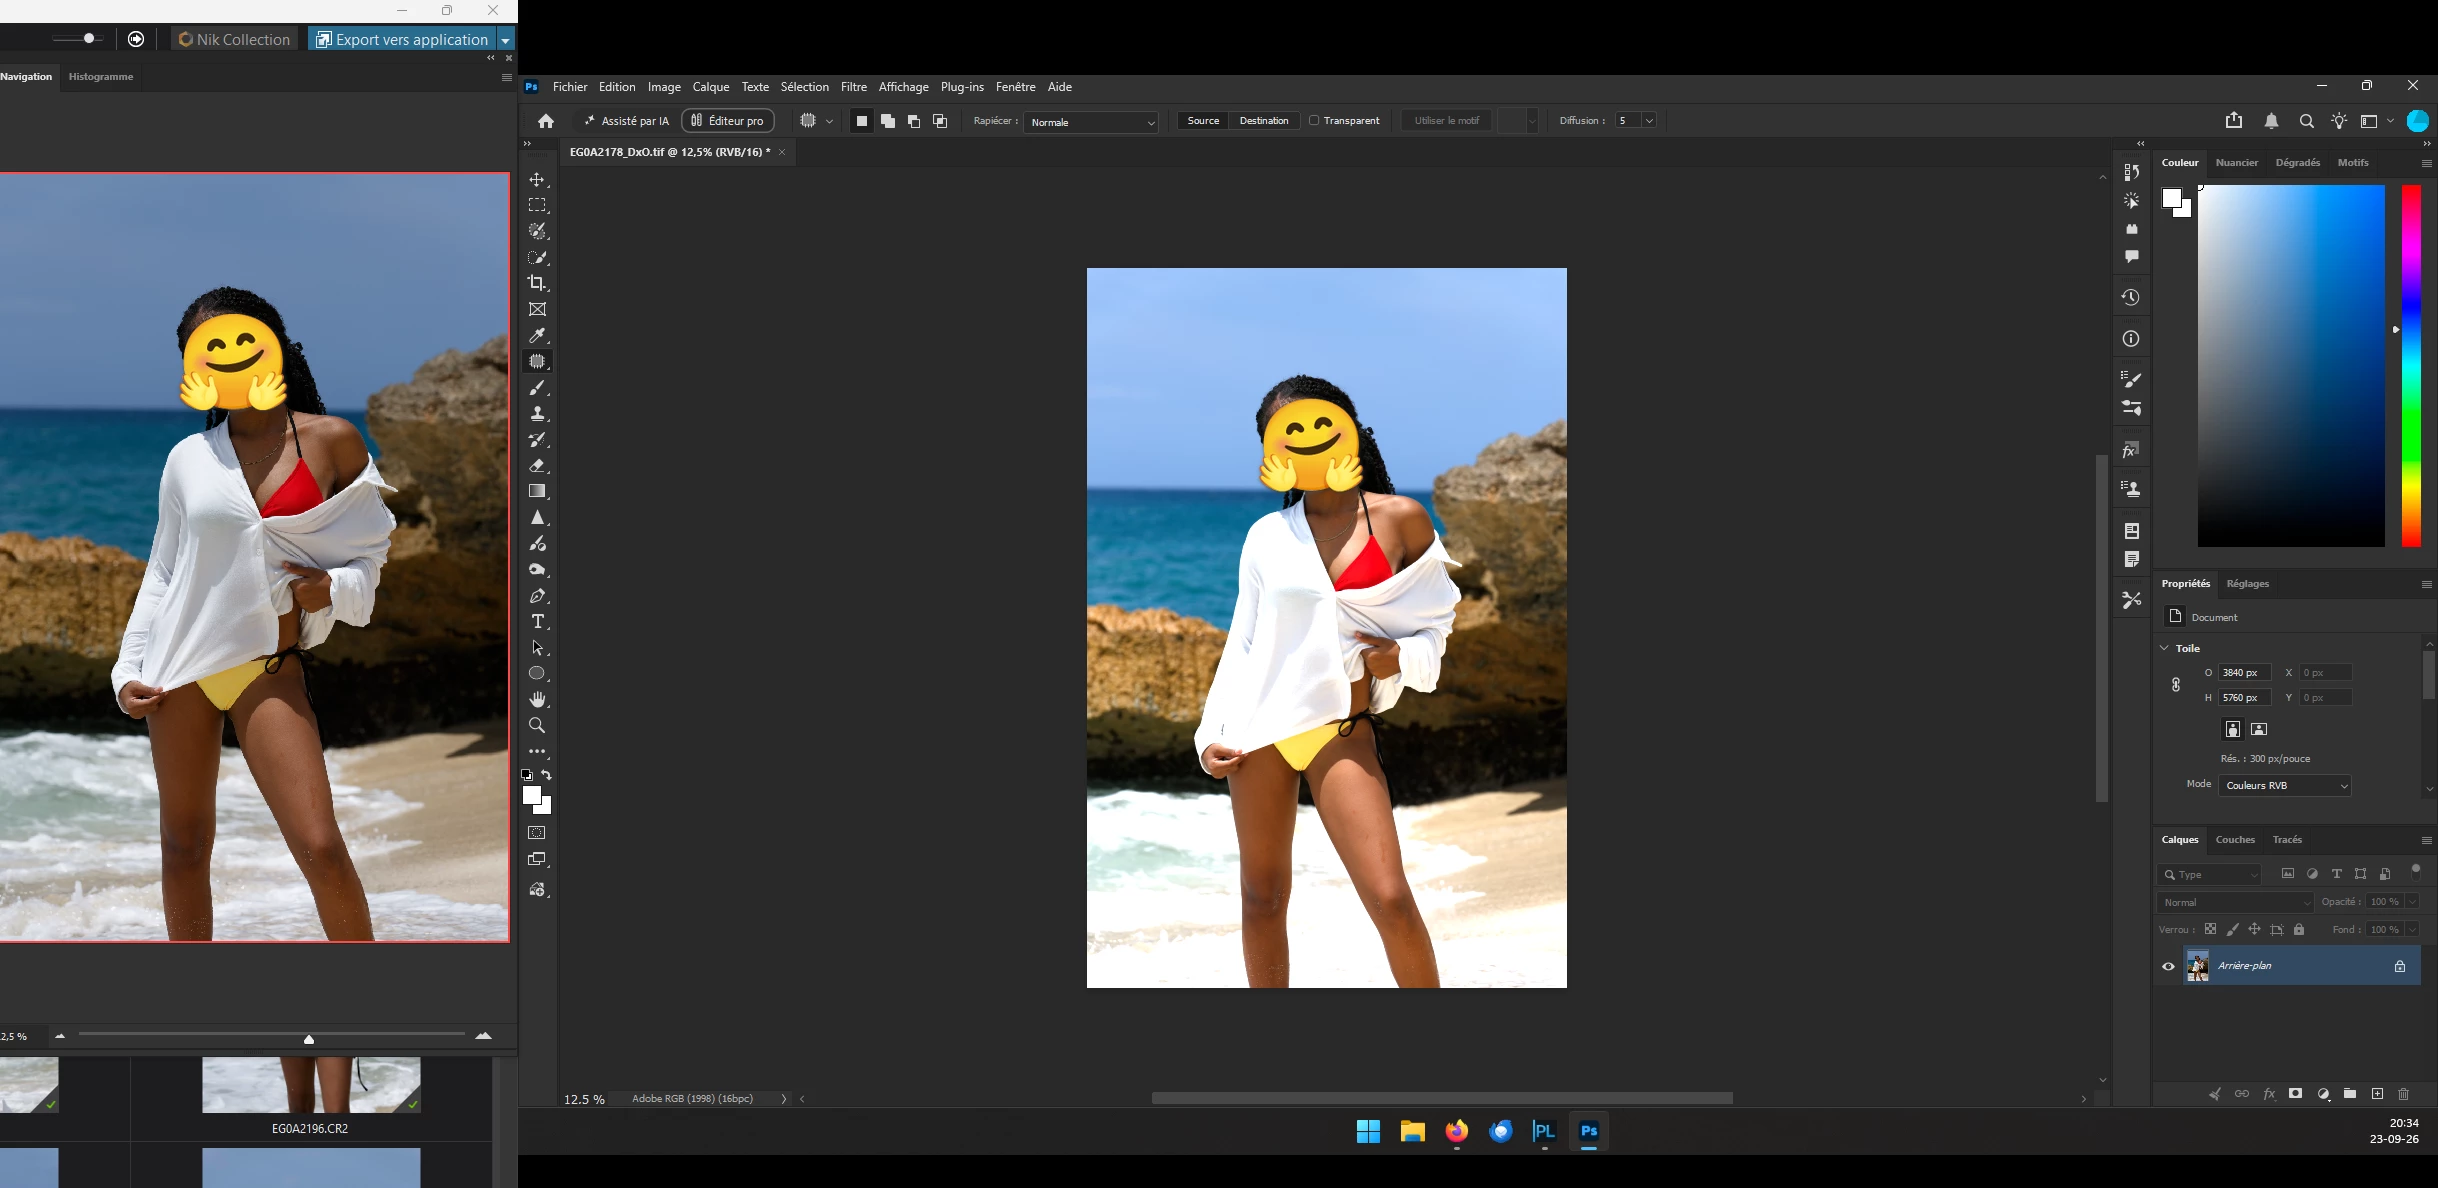The width and height of the screenshot is (2438, 1188).
Task: Hide the Arrière-plan layer with eye icon
Action: [x=2168, y=966]
